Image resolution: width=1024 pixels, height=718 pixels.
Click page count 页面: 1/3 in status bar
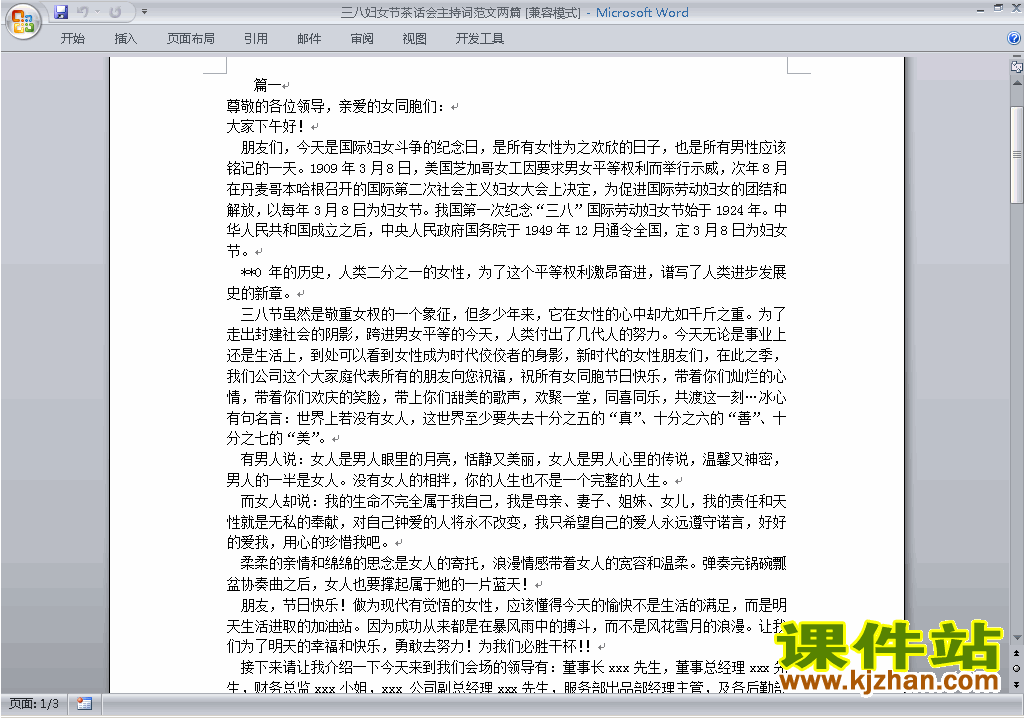[x=34, y=704]
